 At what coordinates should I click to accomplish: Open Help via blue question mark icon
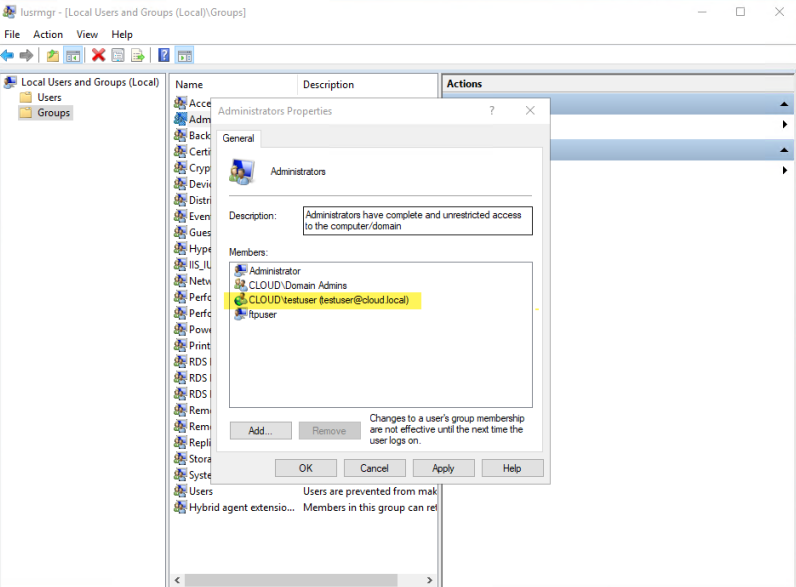click(164, 55)
